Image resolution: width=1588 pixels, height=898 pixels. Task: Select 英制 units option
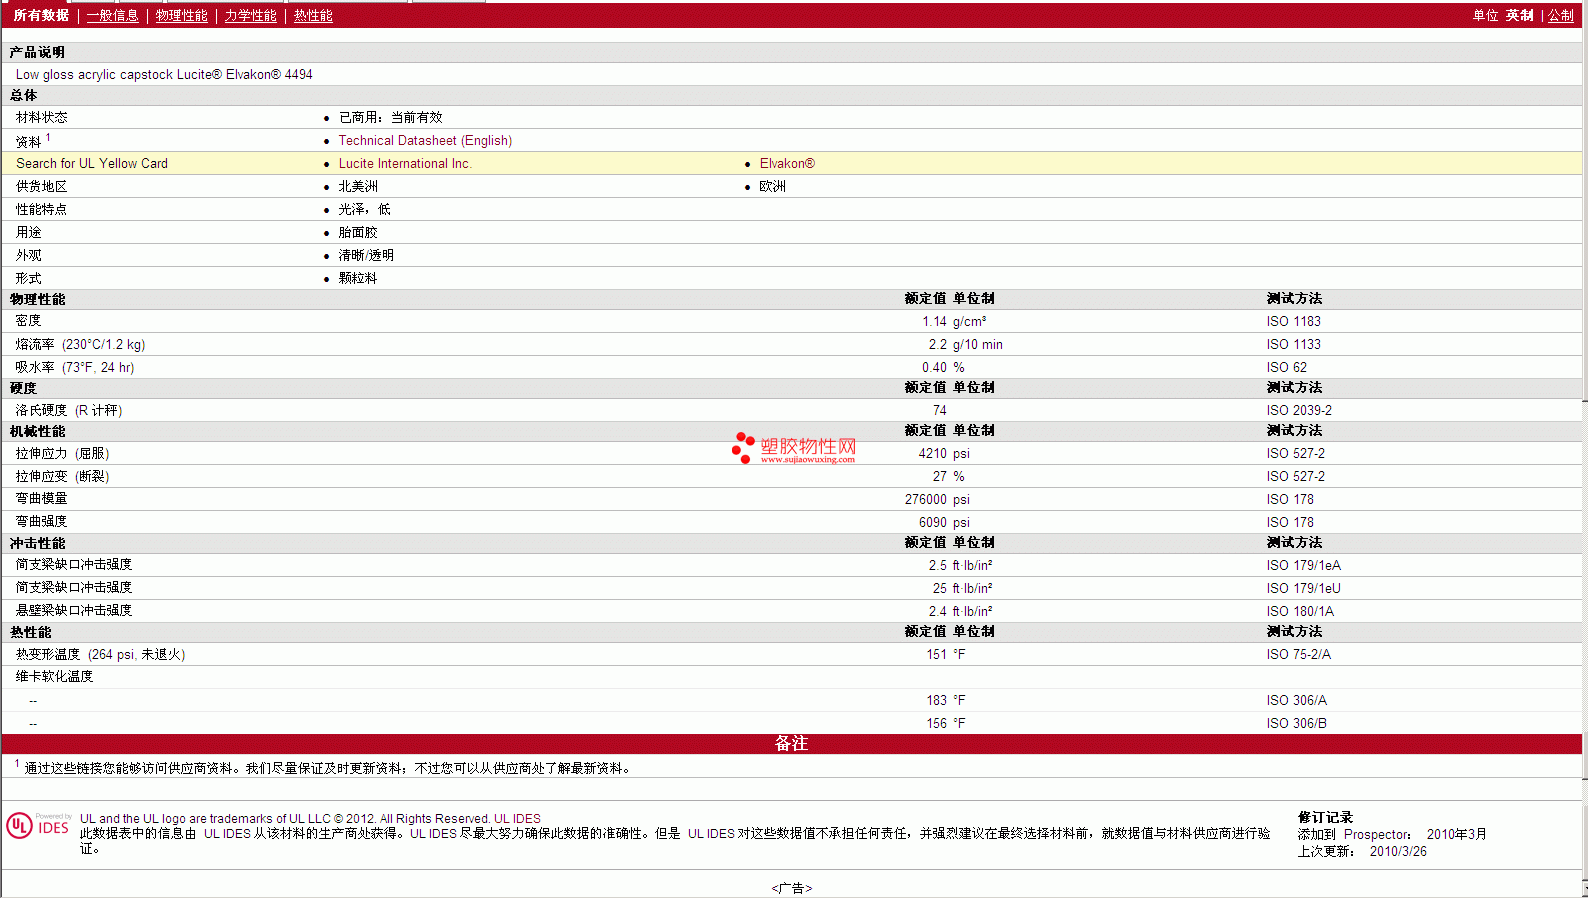pyautogui.click(x=1519, y=15)
